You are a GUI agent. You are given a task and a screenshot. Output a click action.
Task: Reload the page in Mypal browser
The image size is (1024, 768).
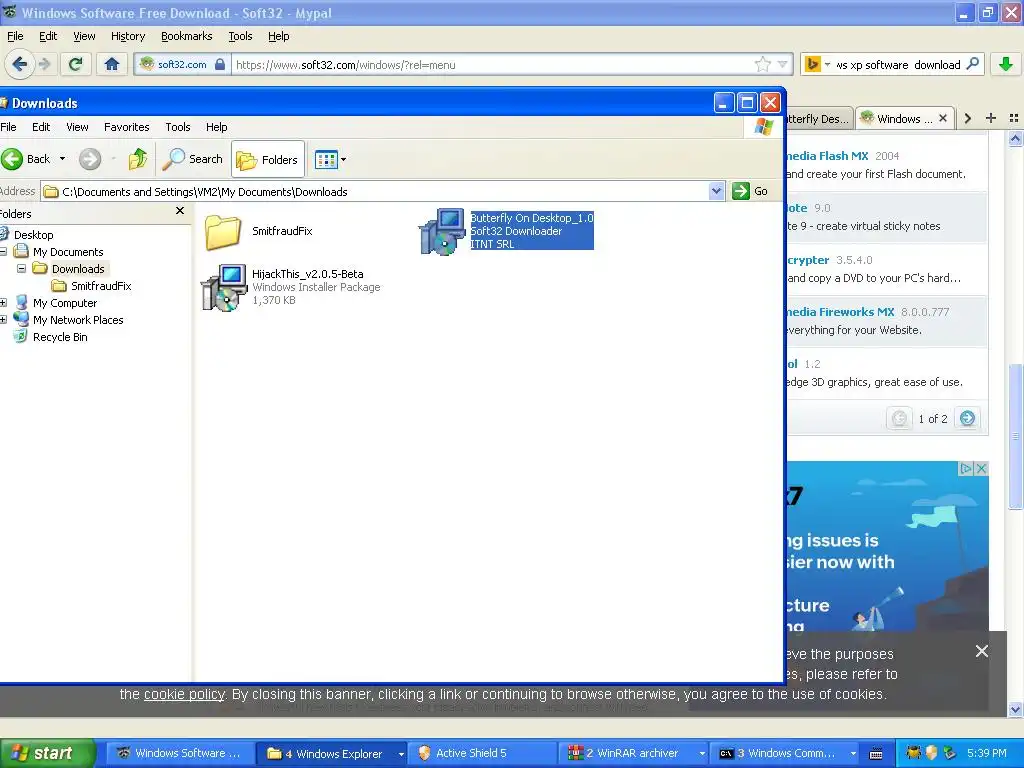point(76,64)
